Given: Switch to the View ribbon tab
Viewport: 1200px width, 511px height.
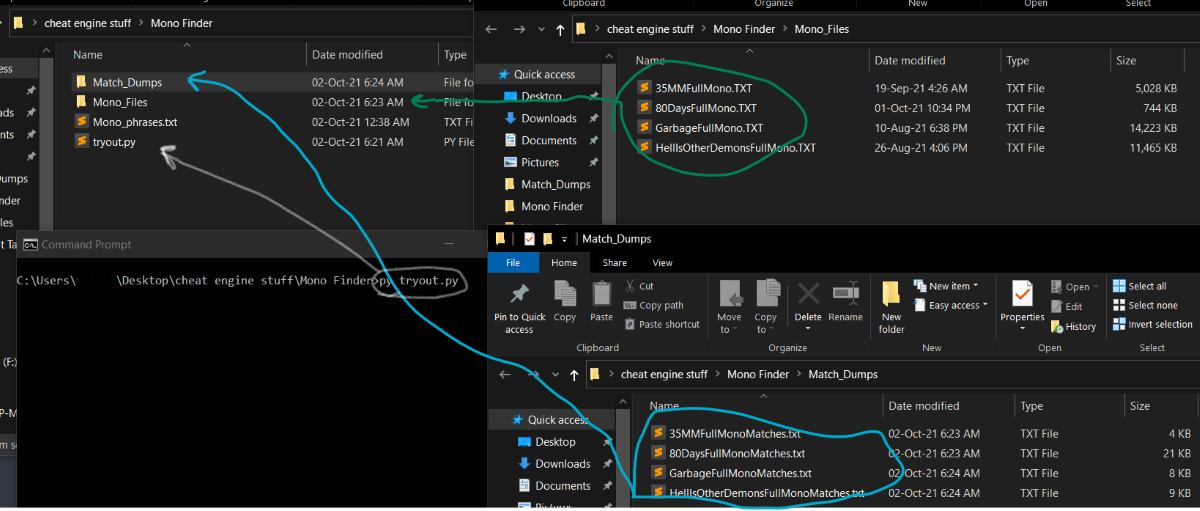Looking at the screenshot, I should 662,262.
